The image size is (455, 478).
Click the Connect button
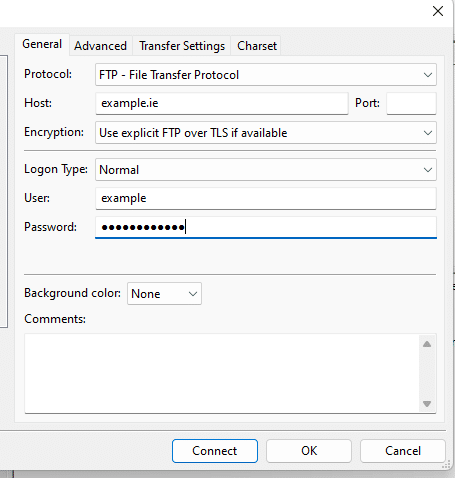coord(215,451)
